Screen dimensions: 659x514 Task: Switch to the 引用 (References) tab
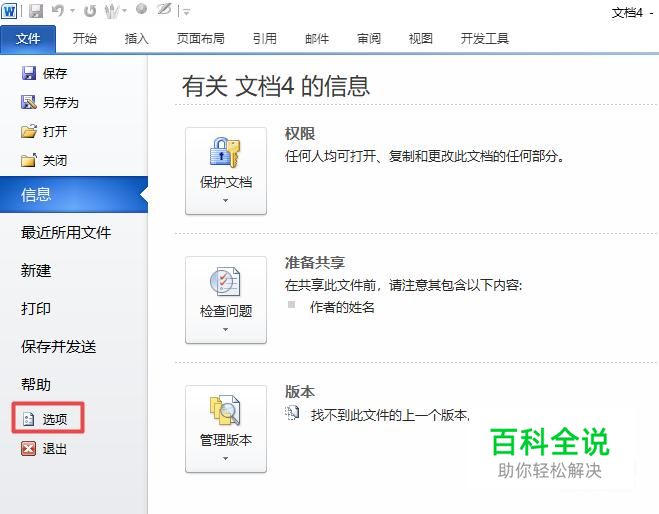coord(265,39)
